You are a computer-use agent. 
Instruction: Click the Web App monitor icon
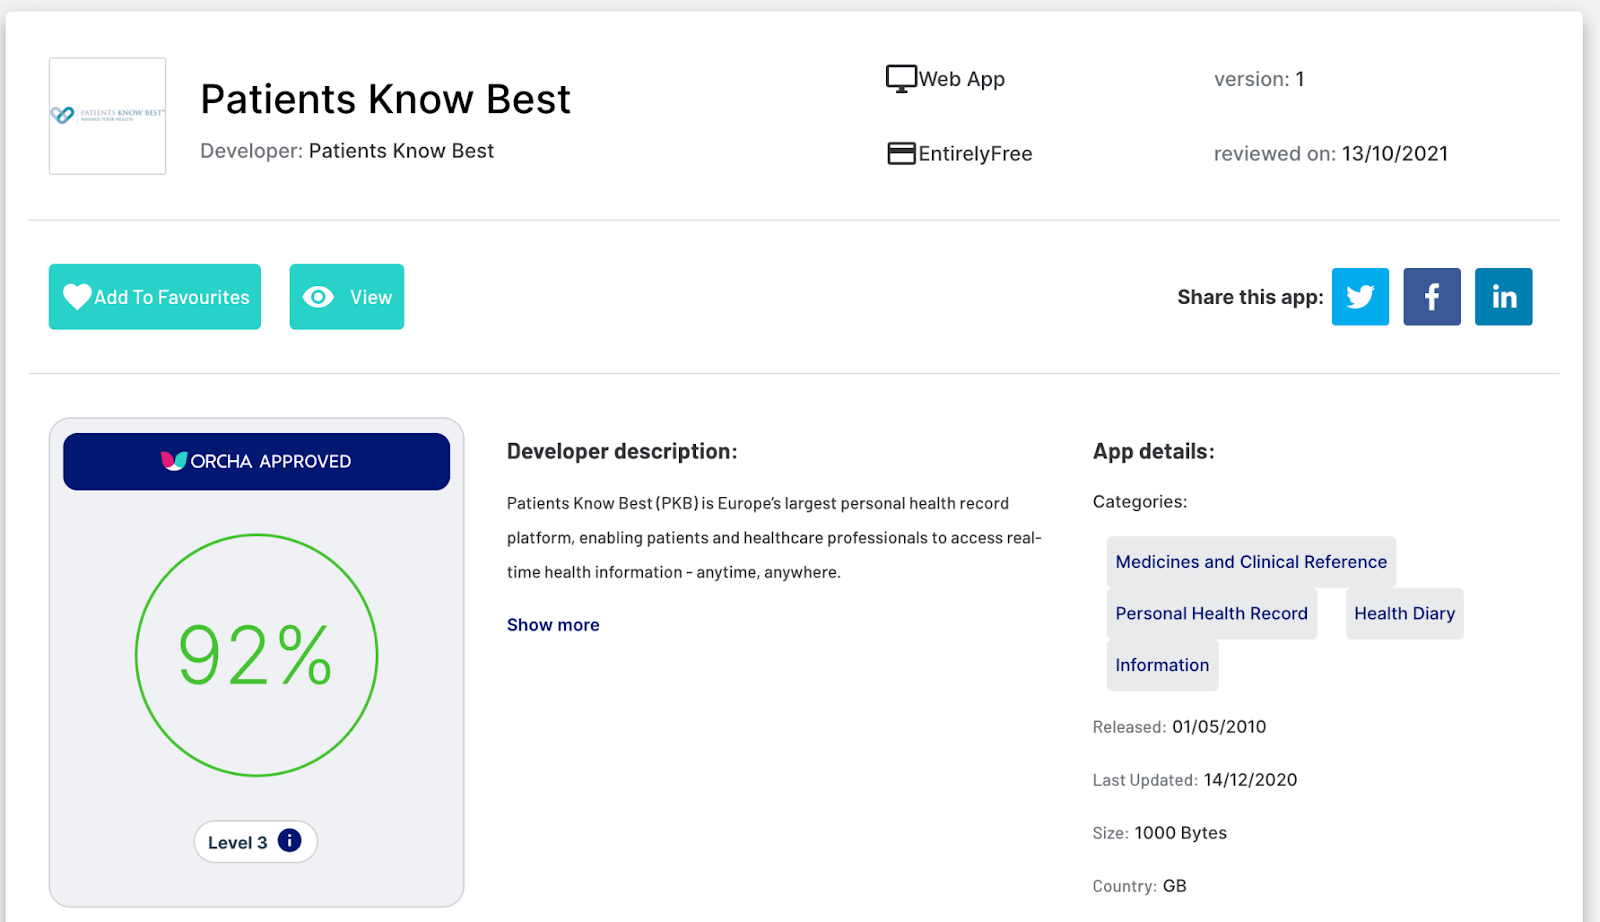901,78
